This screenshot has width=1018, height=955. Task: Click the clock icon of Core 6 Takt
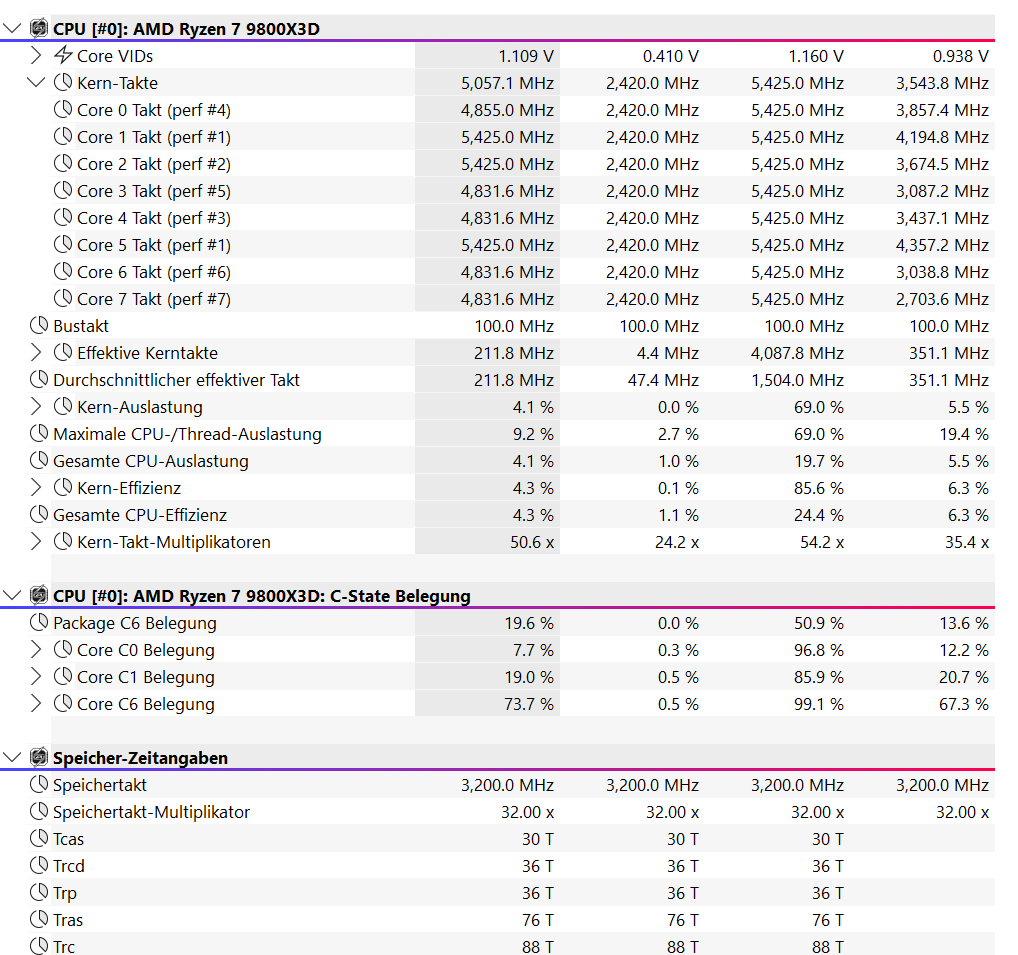[63, 271]
